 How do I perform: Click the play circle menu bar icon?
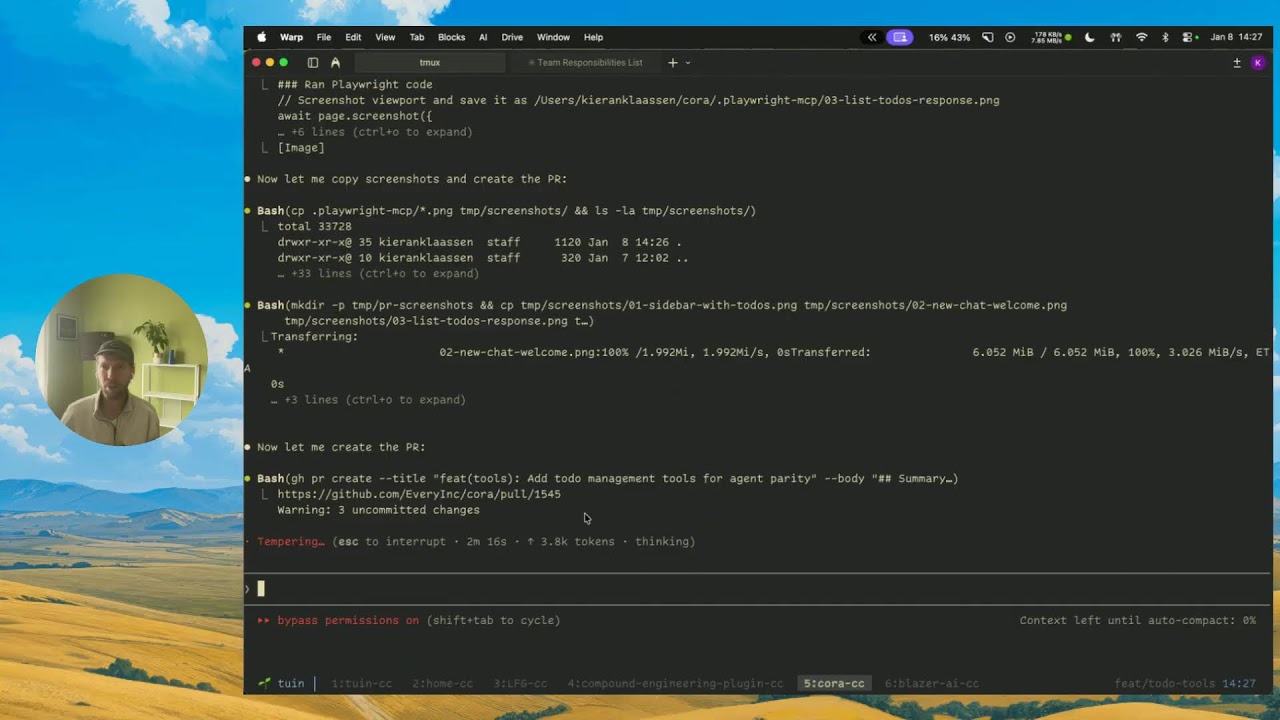[x=1010, y=37]
